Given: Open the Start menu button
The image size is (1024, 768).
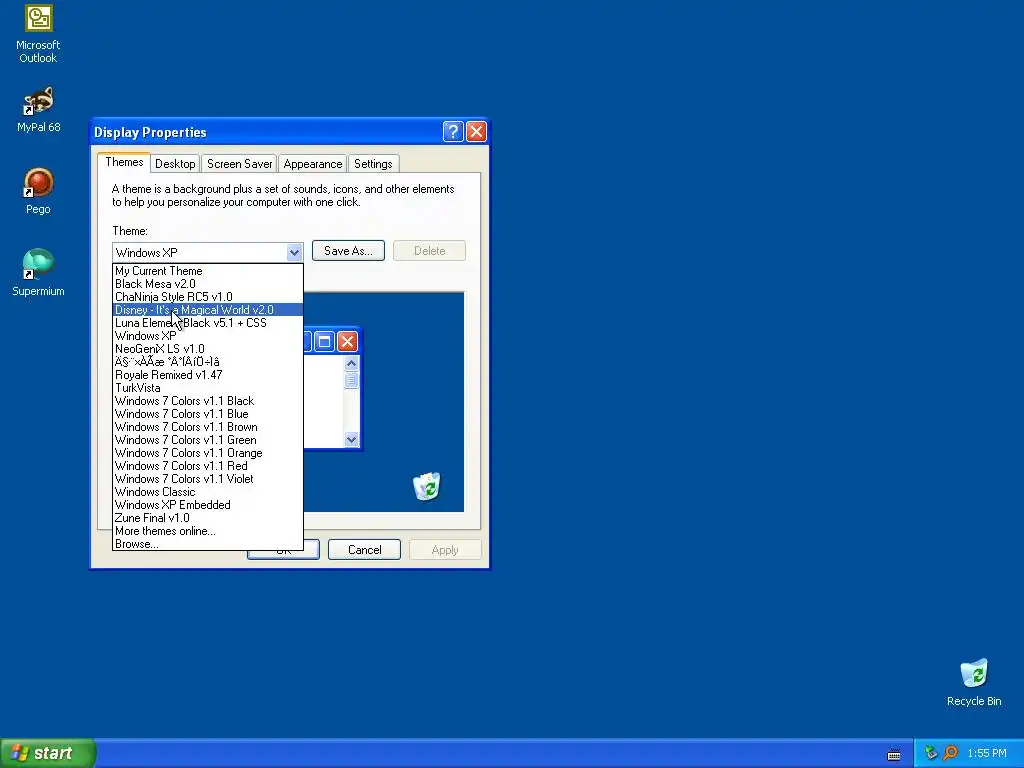Looking at the screenshot, I should point(48,753).
